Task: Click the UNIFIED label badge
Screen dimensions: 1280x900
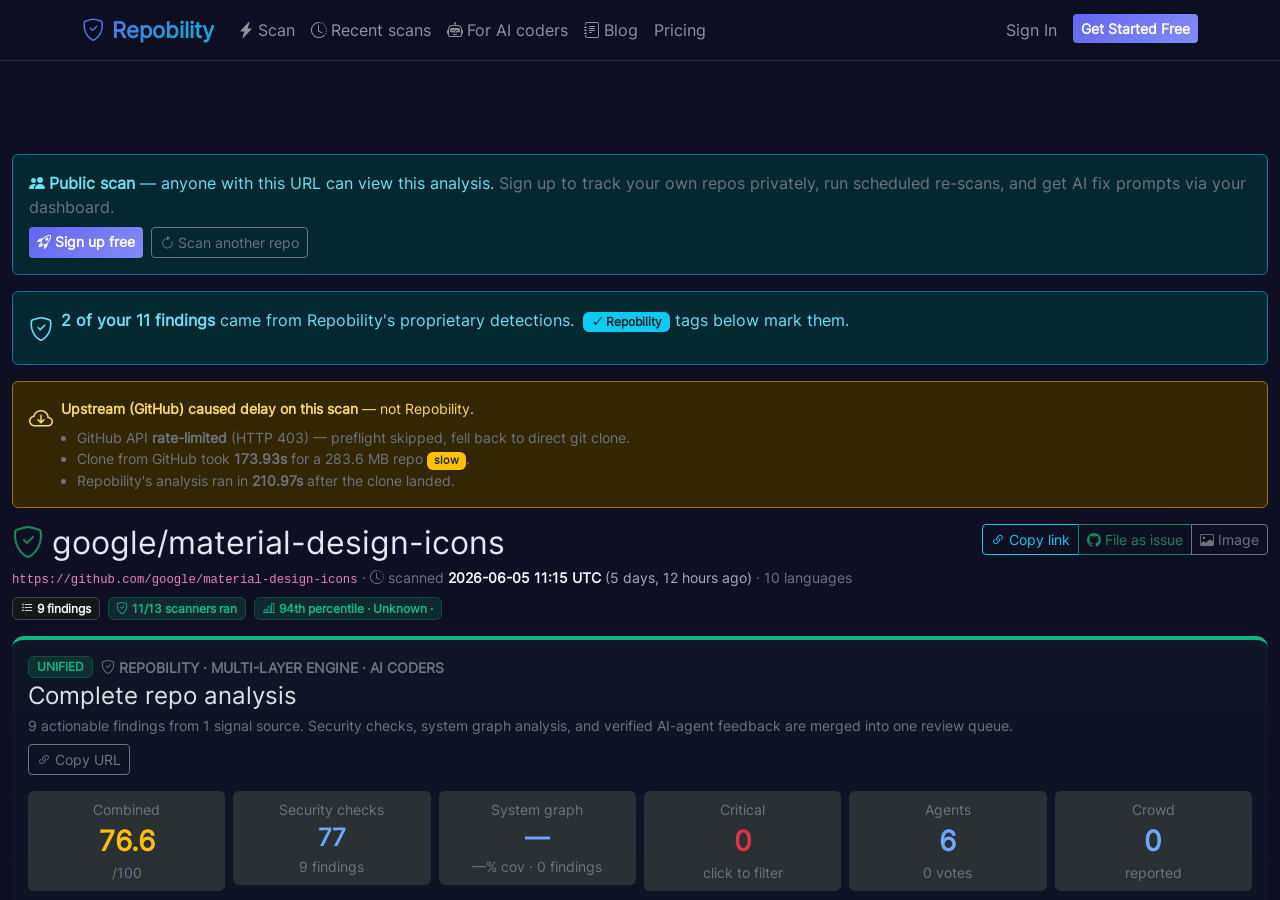Action: click(60, 667)
